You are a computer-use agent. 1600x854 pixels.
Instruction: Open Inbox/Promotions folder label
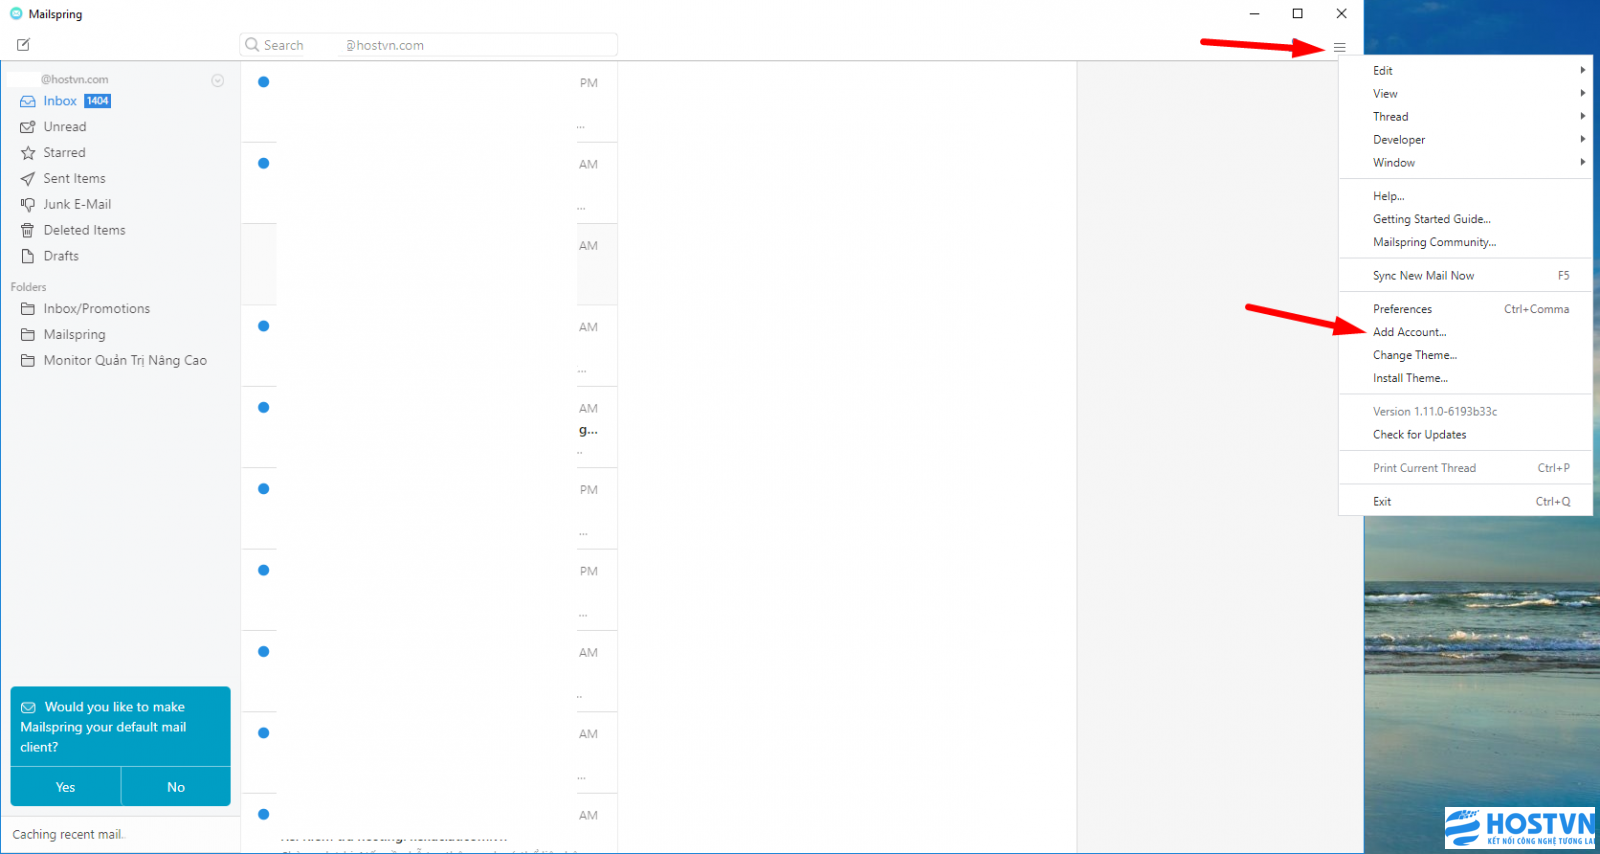tap(97, 309)
